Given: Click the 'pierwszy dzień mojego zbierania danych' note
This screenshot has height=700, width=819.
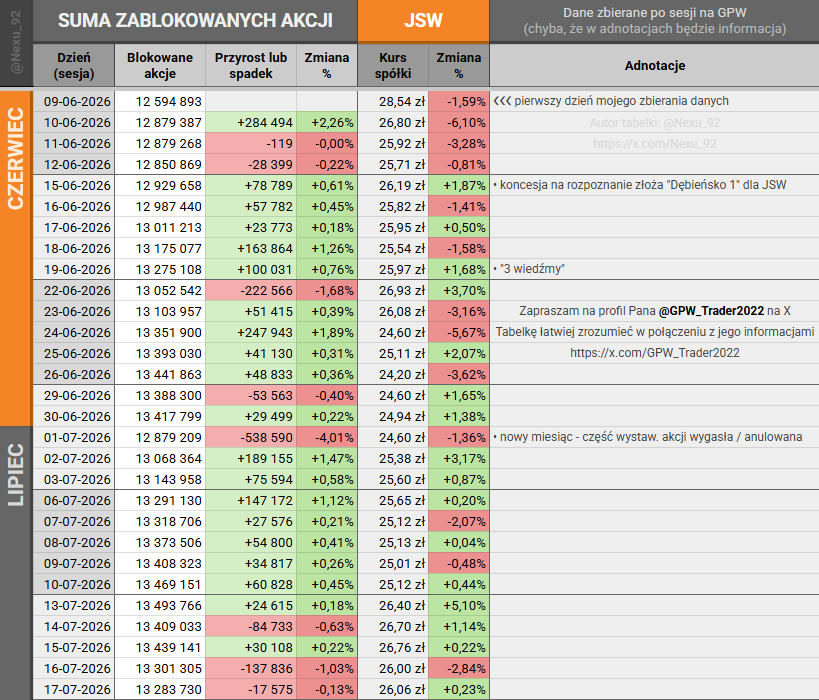Looking at the screenshot, I should tap(611, 101).
